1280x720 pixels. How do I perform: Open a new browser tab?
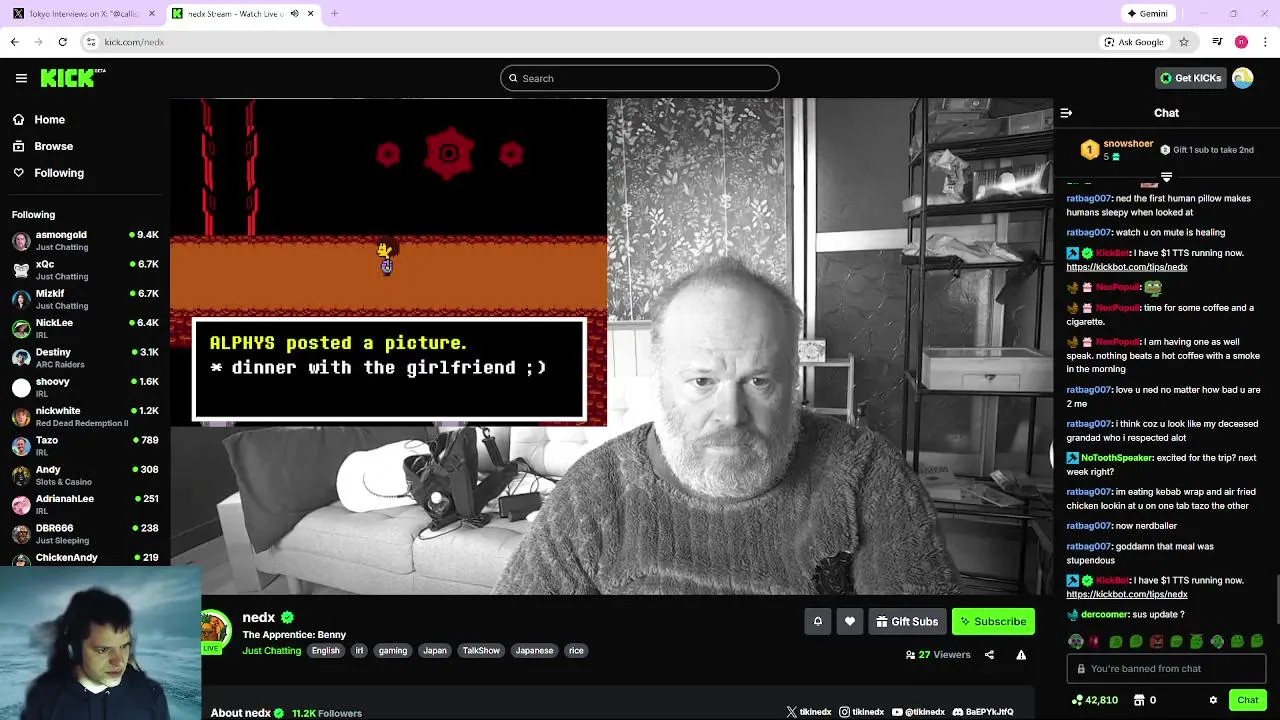pos(334,14)
